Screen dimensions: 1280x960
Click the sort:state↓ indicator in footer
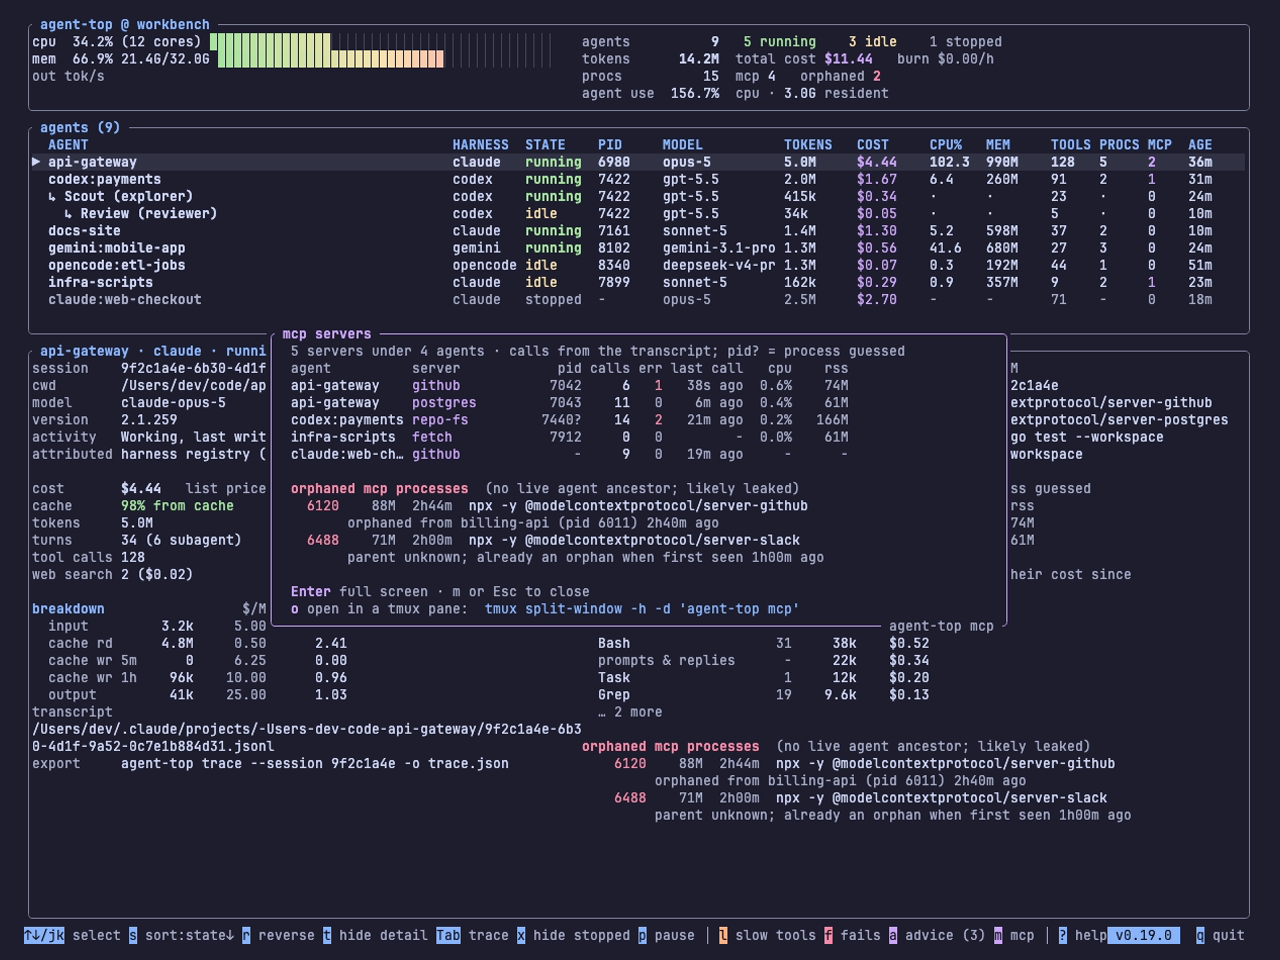coord(189,935)
